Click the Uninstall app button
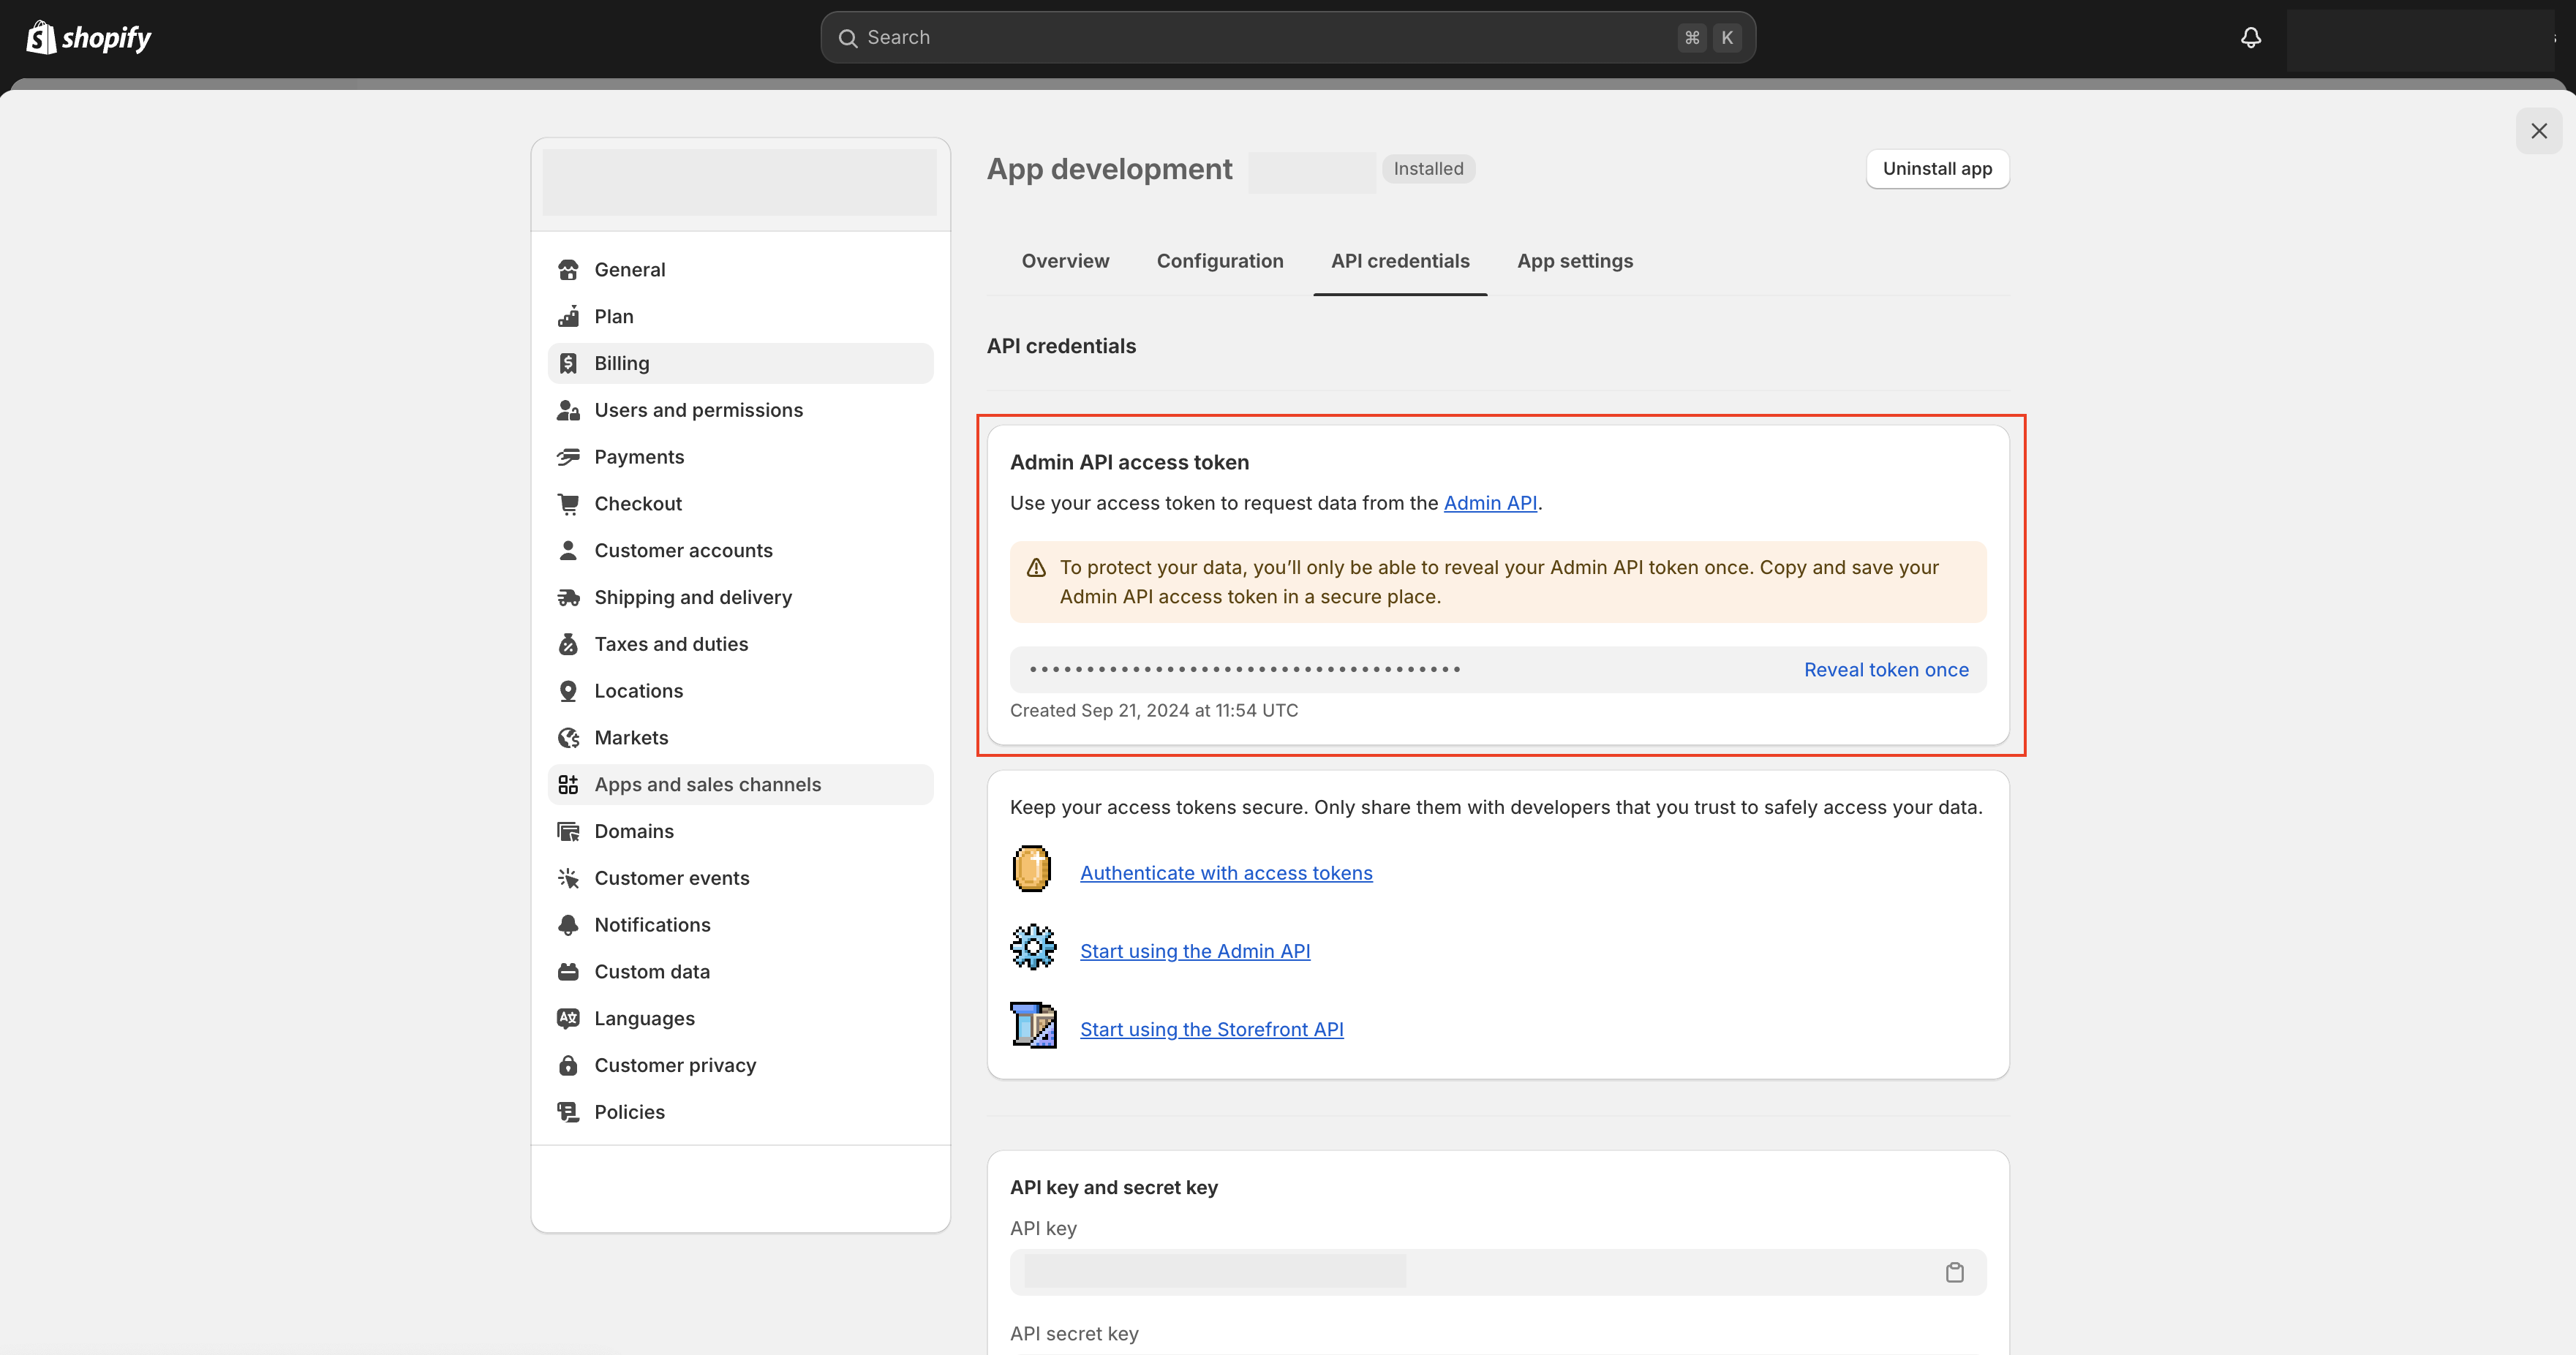Viewport: 2576px width, 1355px height. [x=1937, y=169]
